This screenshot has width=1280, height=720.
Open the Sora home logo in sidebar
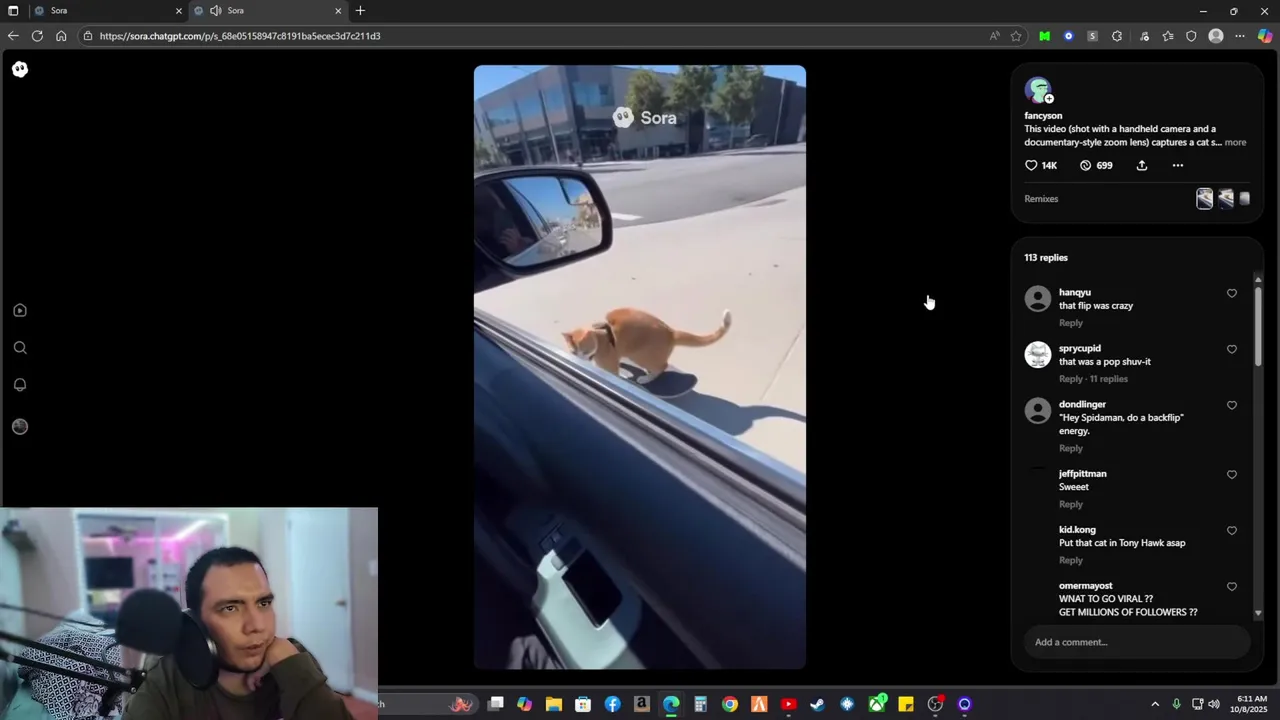20,69
